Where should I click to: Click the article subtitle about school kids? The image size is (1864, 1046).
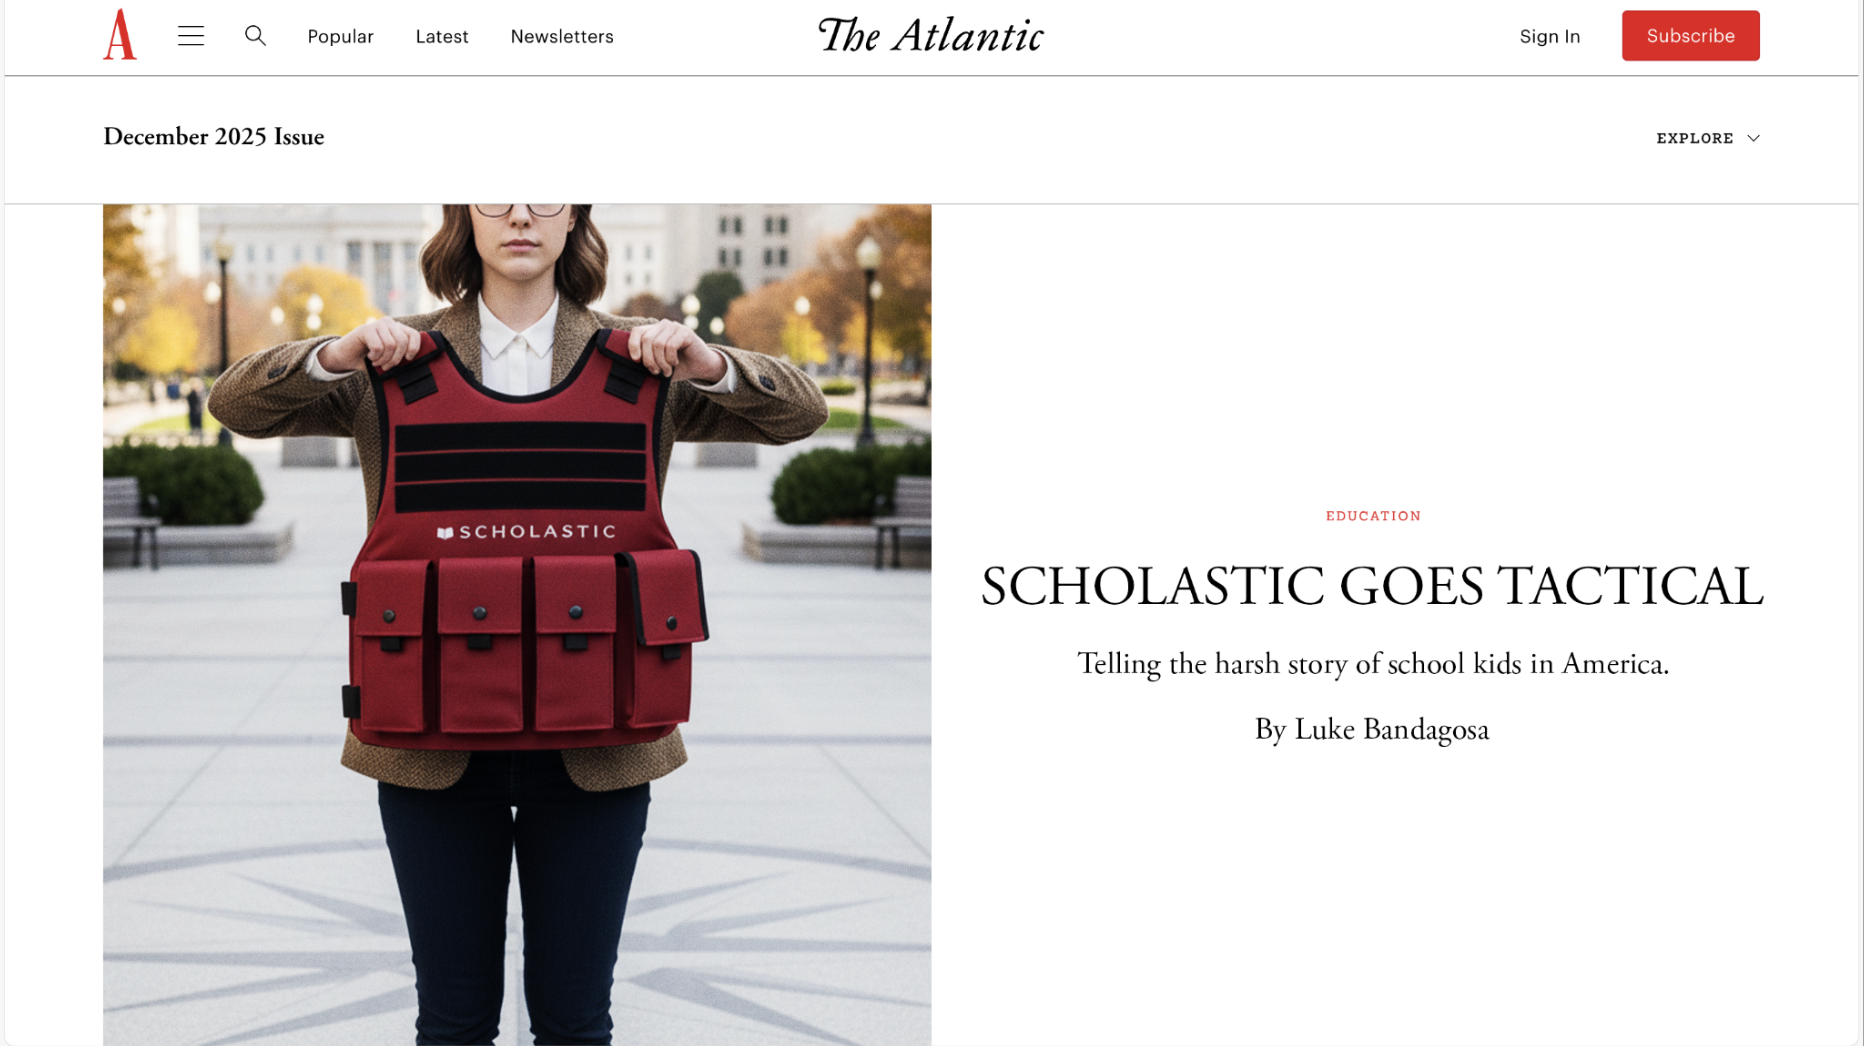[x=1372, y=664]
